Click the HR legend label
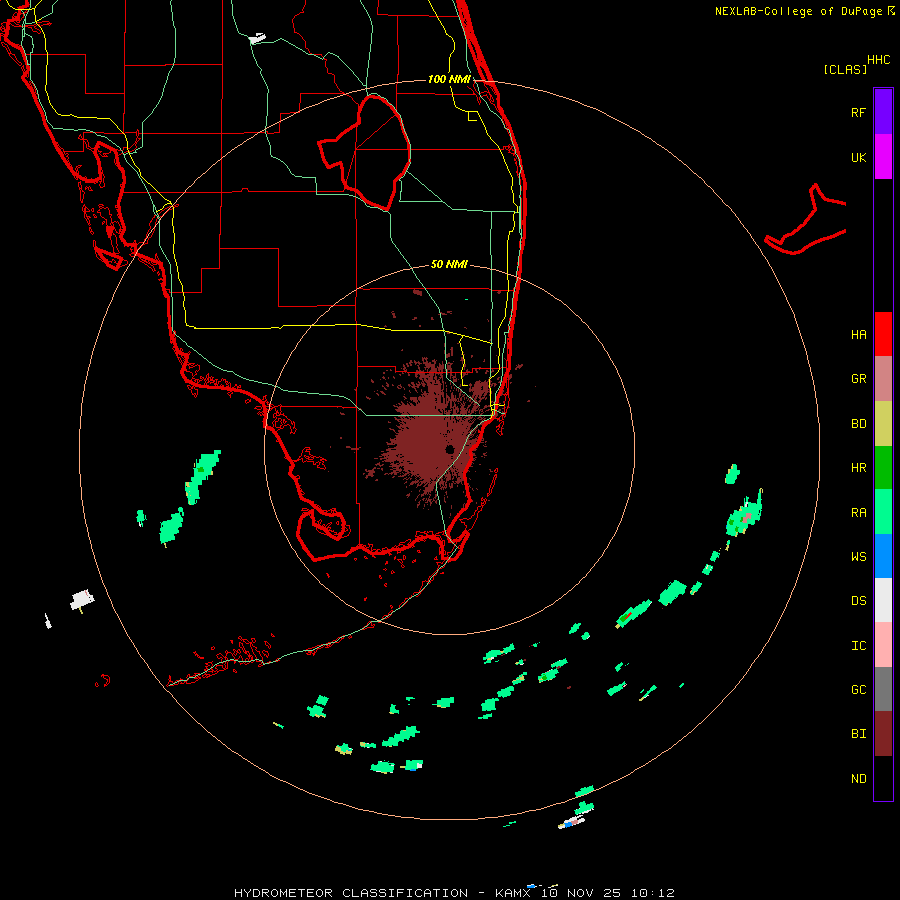 point(858,468)
